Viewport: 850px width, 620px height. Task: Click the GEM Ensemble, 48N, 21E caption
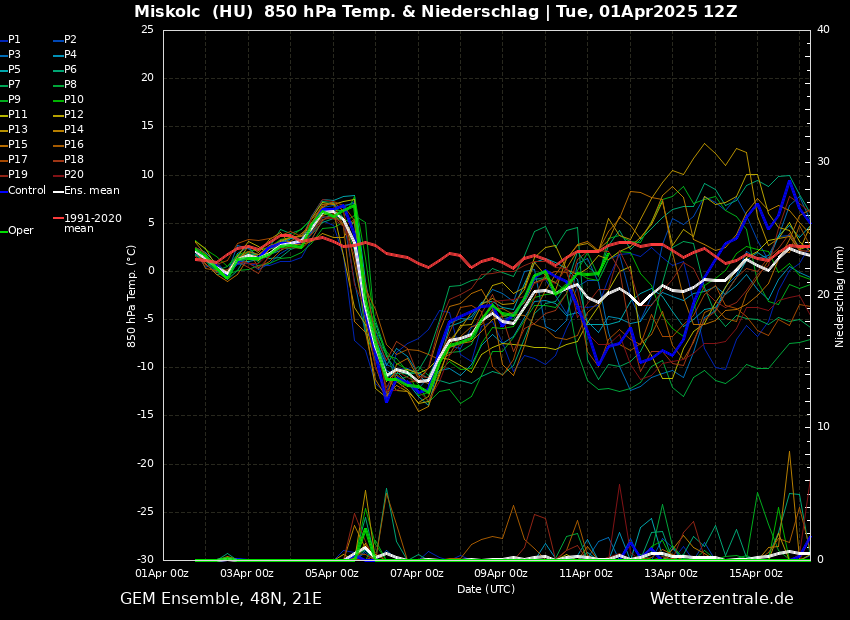point(221,599)
